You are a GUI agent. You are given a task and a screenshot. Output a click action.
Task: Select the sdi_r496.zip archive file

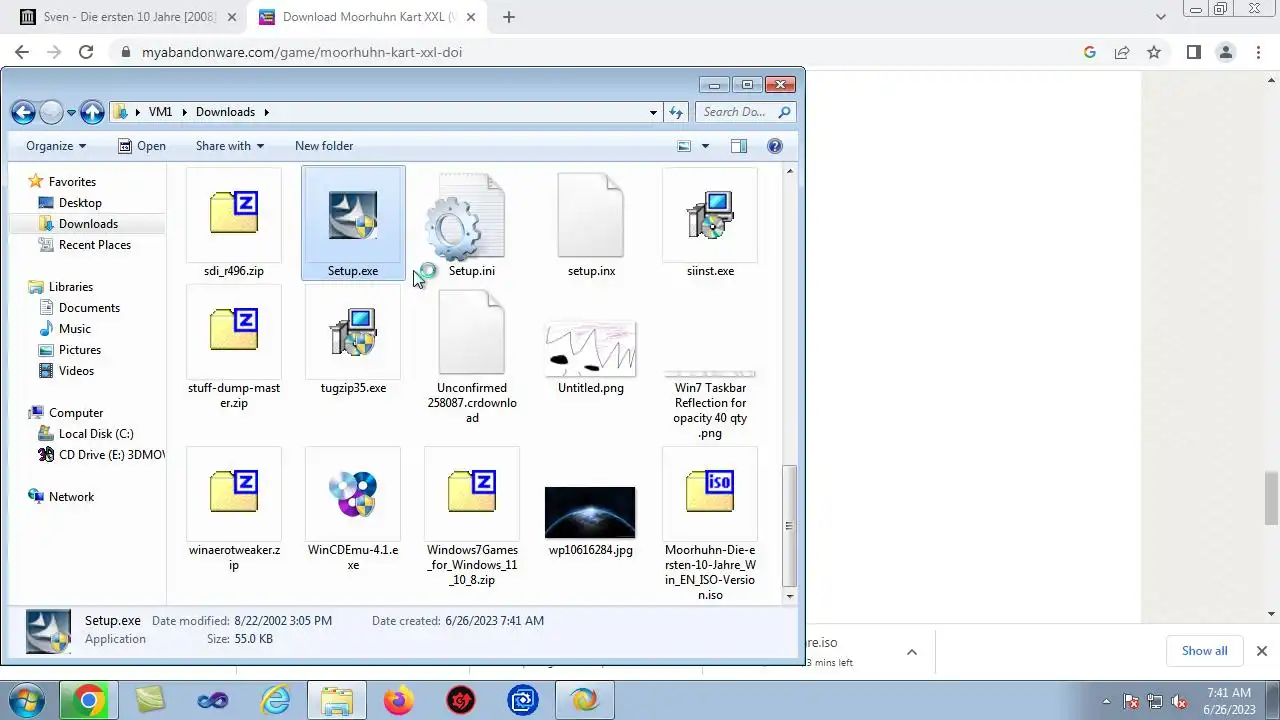coord(234,223)
